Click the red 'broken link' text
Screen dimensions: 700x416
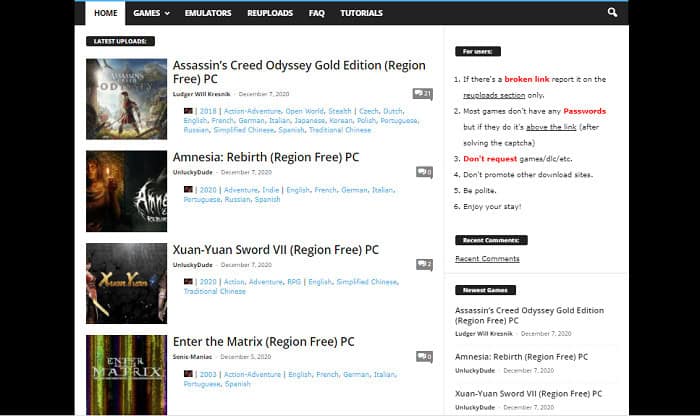527,79
